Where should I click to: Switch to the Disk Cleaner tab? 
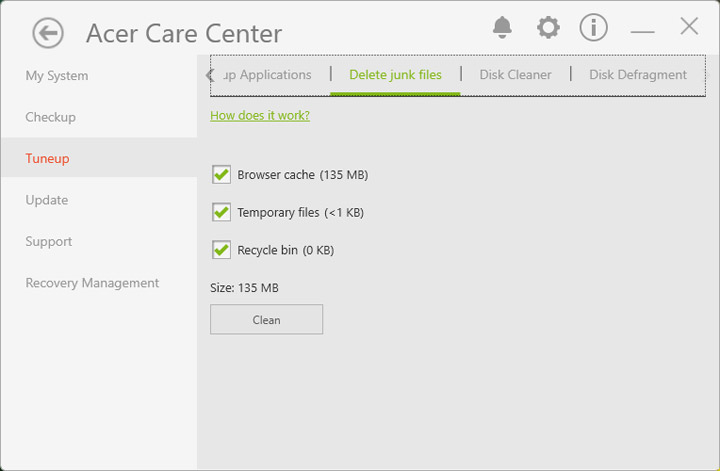tap(515, 75)
